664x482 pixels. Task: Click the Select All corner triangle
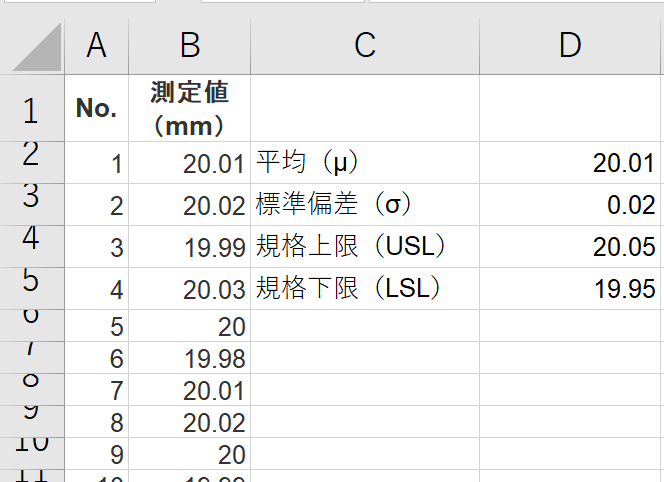click(x=38, y=47)
